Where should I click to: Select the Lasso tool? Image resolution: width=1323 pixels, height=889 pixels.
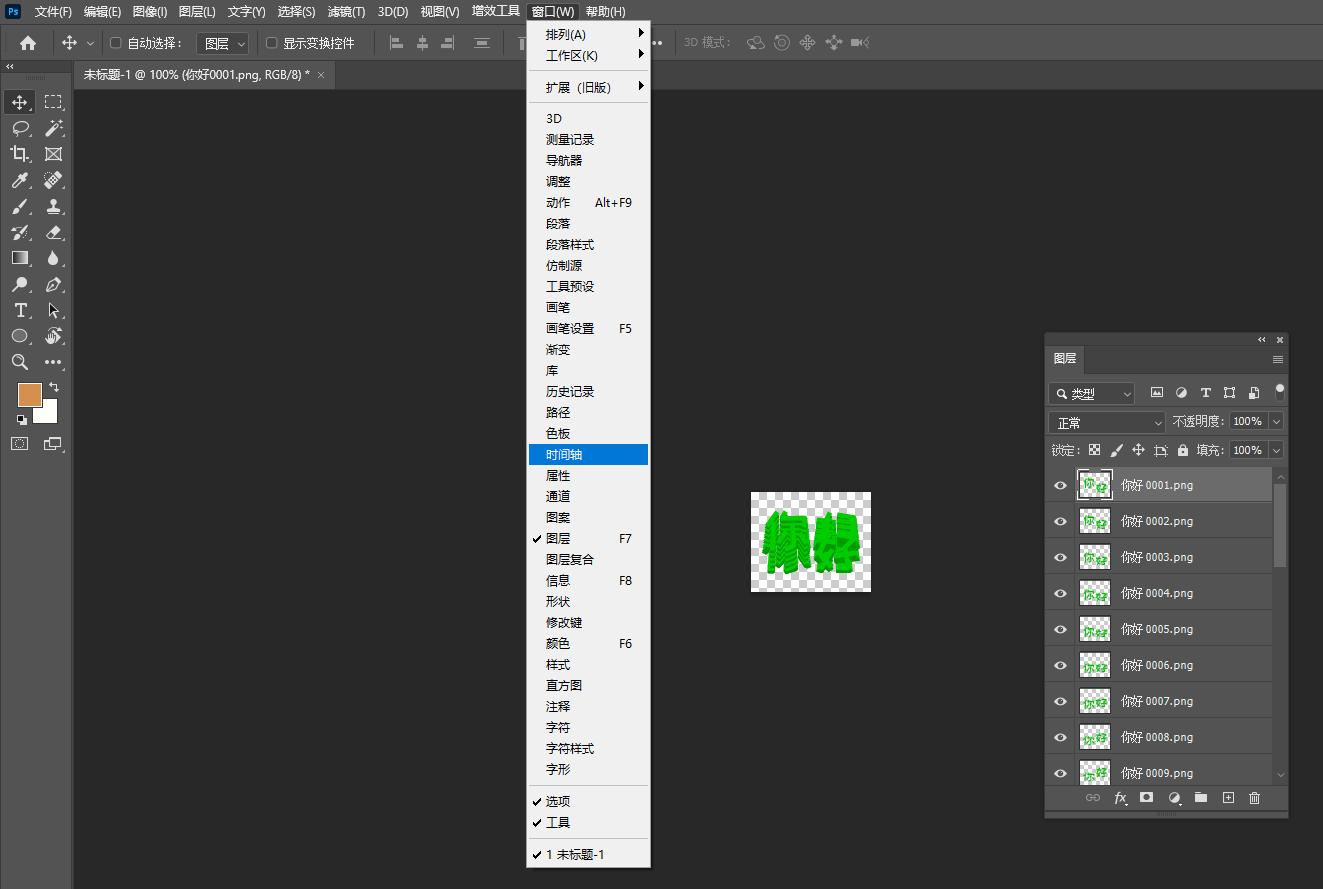point(20,128)
